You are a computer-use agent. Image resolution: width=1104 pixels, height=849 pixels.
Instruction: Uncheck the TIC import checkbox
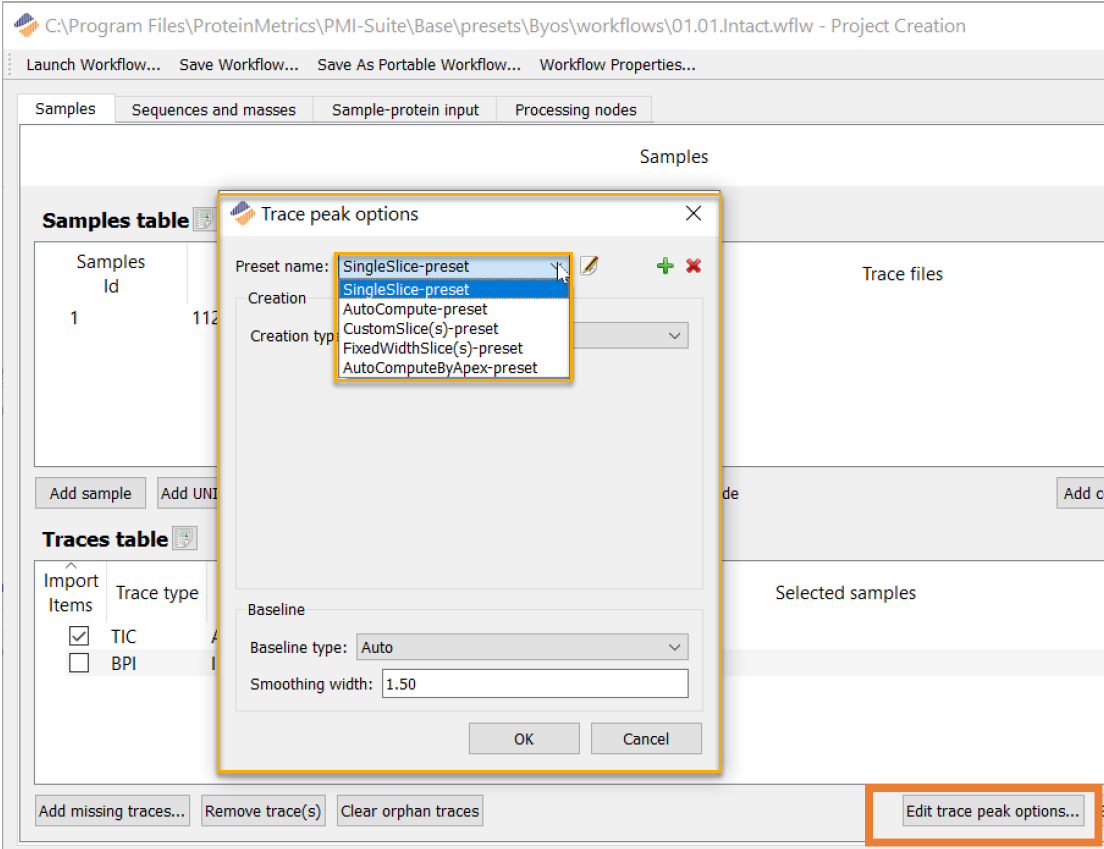pyautogui.click(x=79, y=636)
